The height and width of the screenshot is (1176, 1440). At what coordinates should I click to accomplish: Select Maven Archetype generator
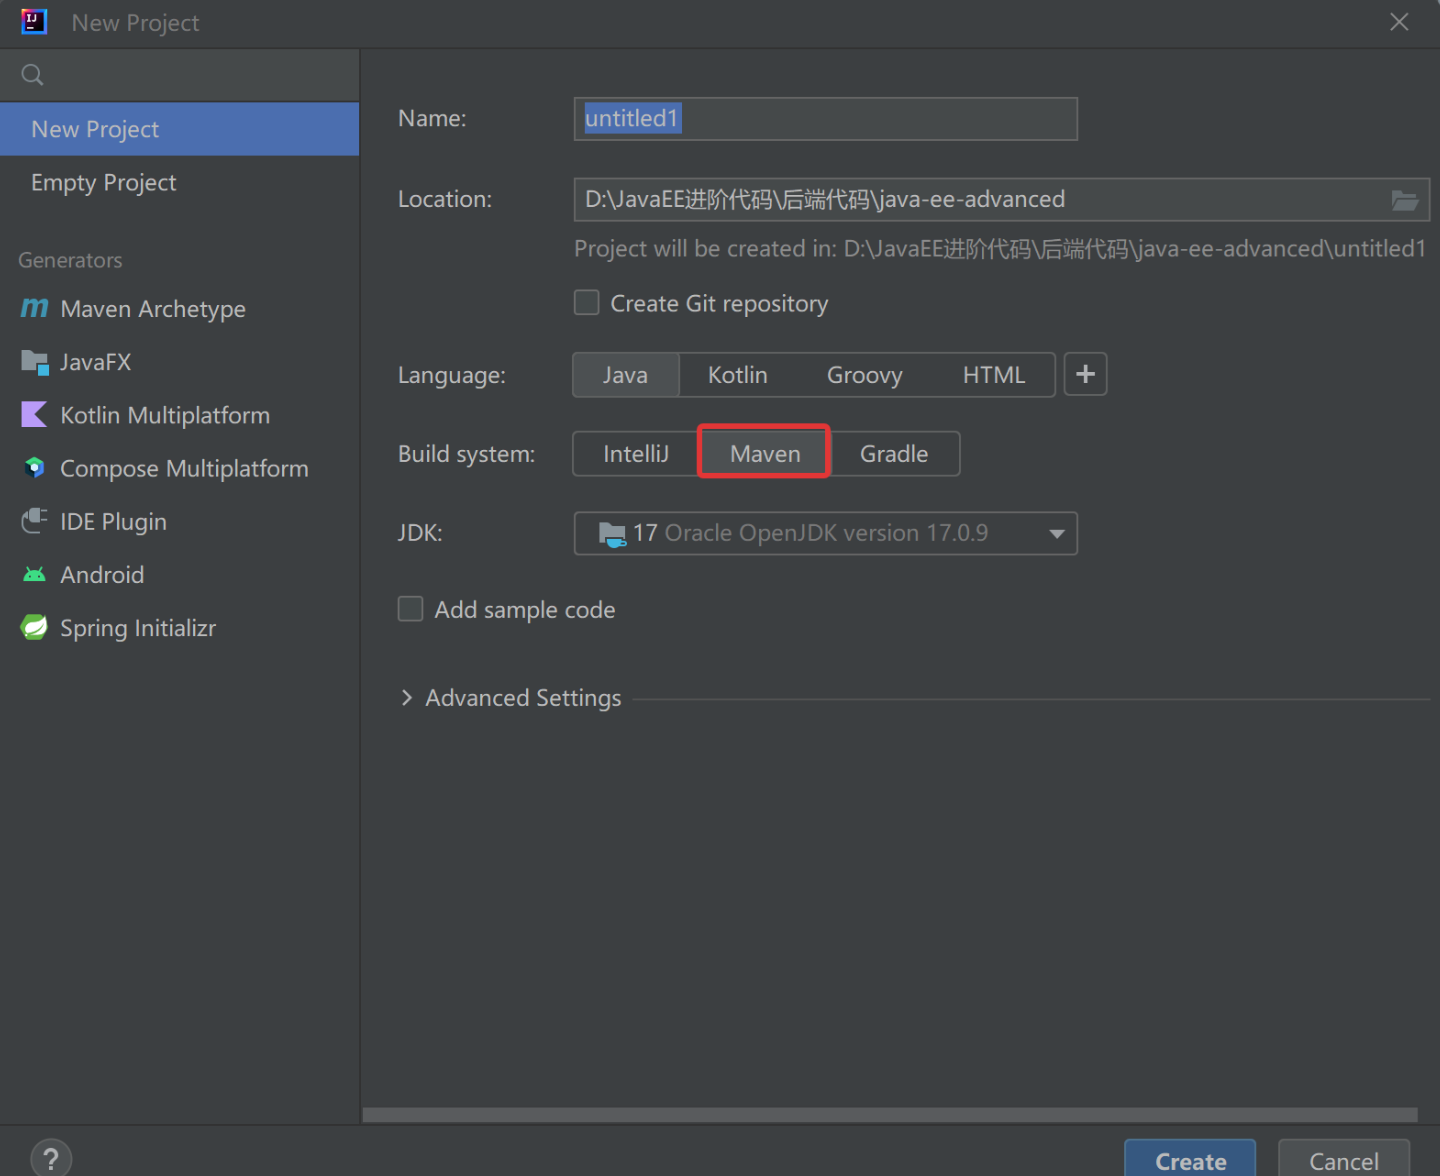180,309
